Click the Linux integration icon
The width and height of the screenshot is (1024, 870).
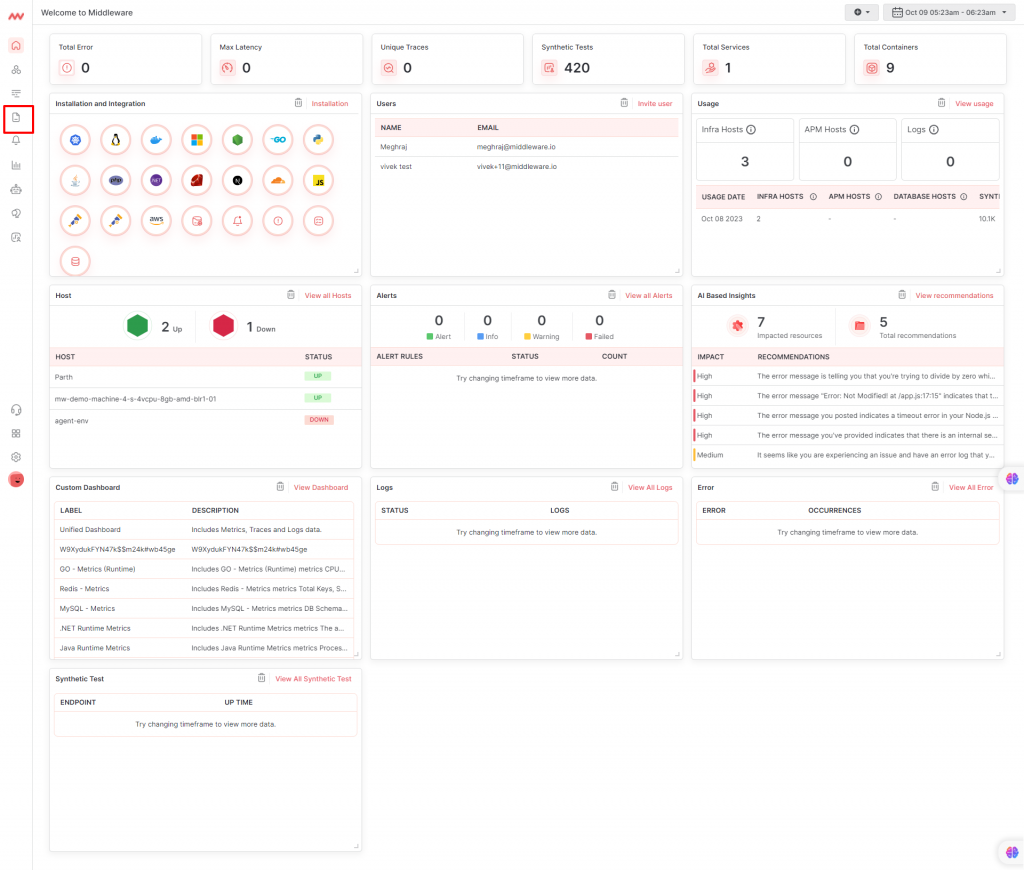tap(116, 140)
